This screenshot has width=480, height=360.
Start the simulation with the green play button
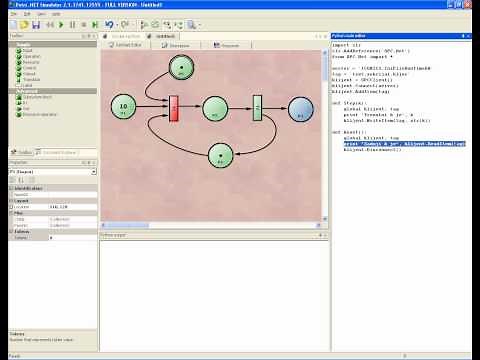pyautogui.click(x=61, y=25)
